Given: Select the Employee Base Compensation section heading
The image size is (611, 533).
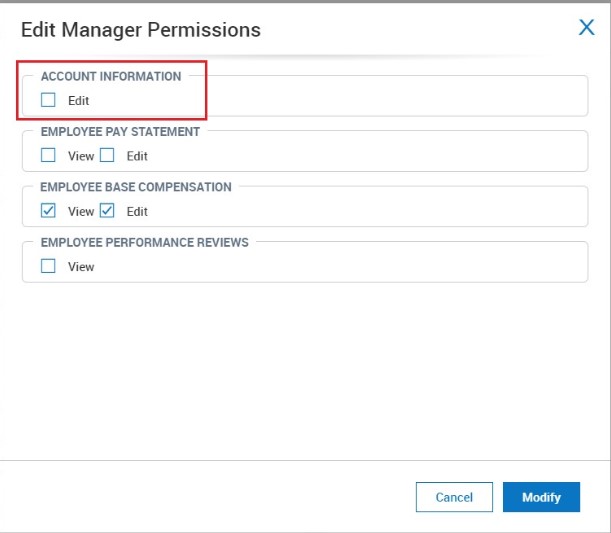Looking at the screenshot, I should [x=136, y=187].
